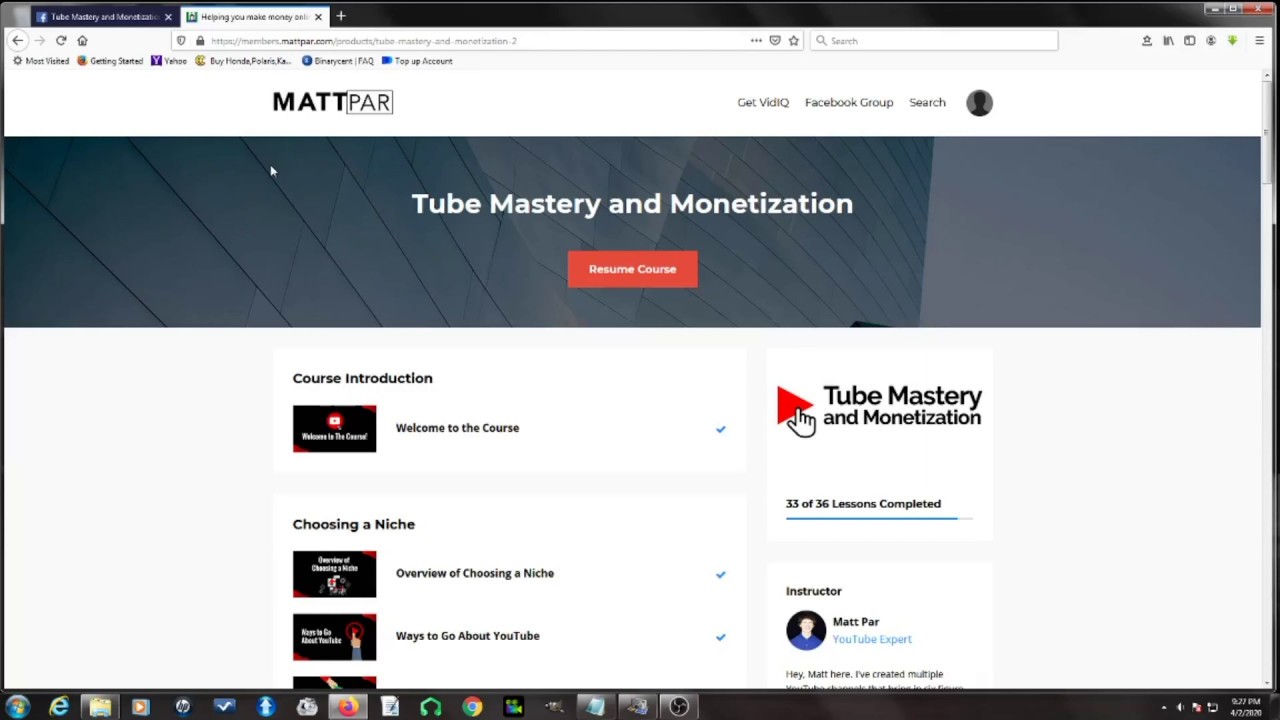
Task: Open the user profile avatar menu
Action: (979, 102)
